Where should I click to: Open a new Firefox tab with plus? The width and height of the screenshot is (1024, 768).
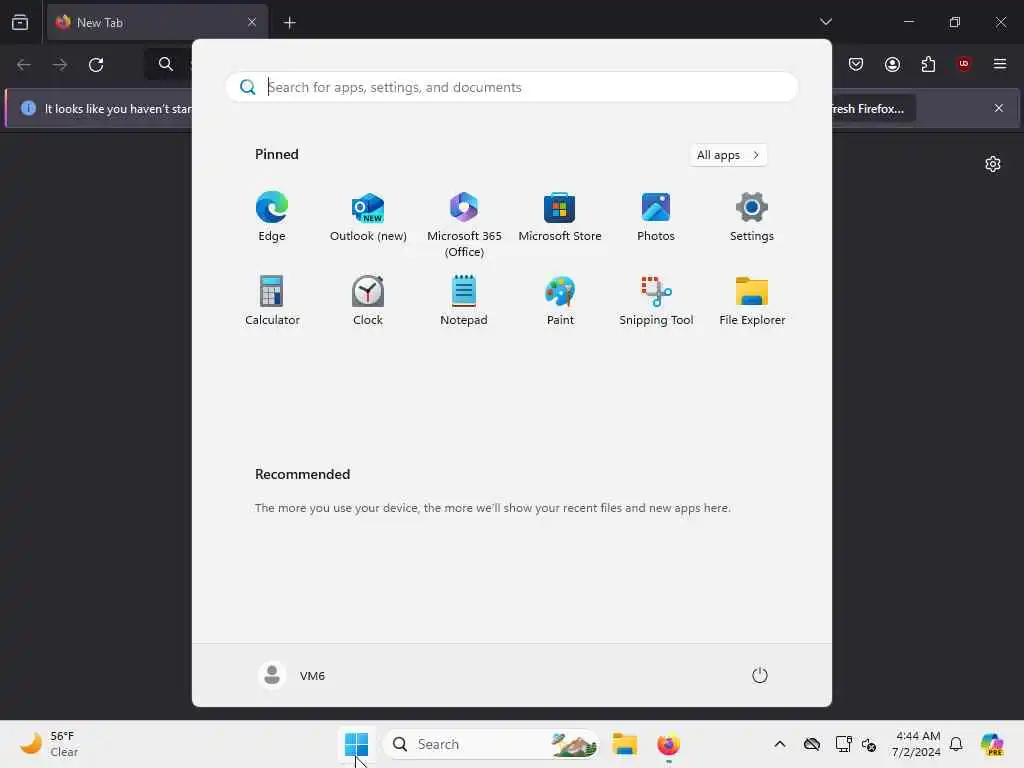[x=289, y=23]
